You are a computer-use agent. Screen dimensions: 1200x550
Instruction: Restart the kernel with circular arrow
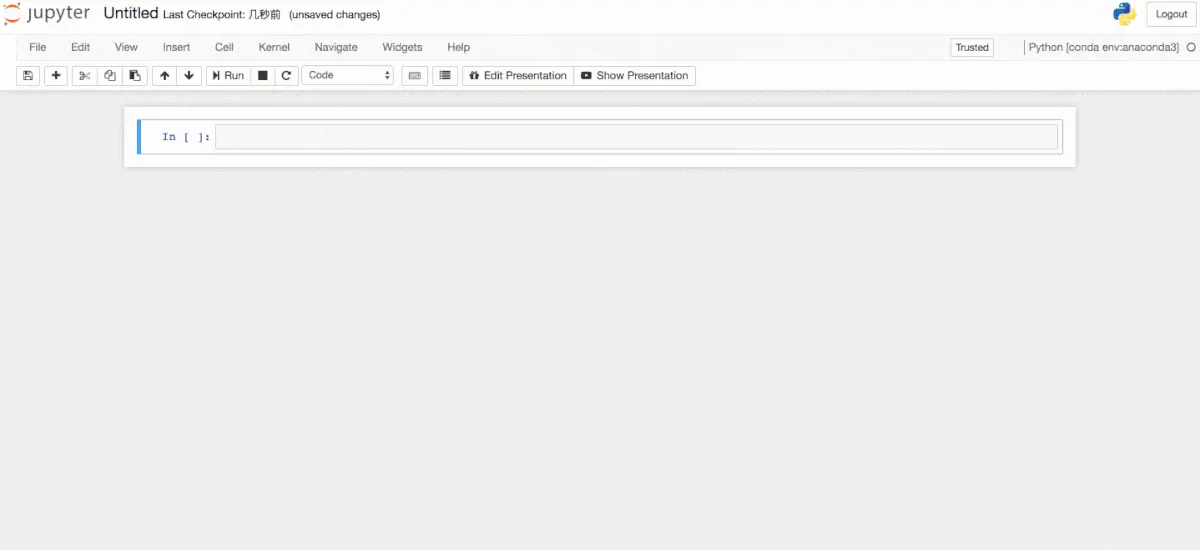[287, 75]
